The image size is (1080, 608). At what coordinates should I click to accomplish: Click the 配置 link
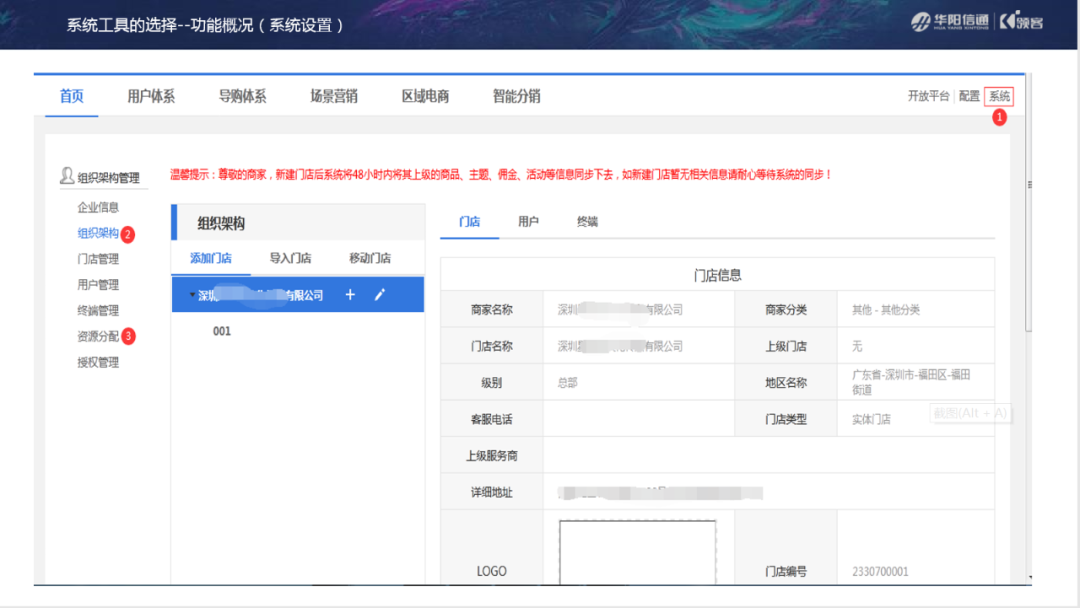[969, 96]
